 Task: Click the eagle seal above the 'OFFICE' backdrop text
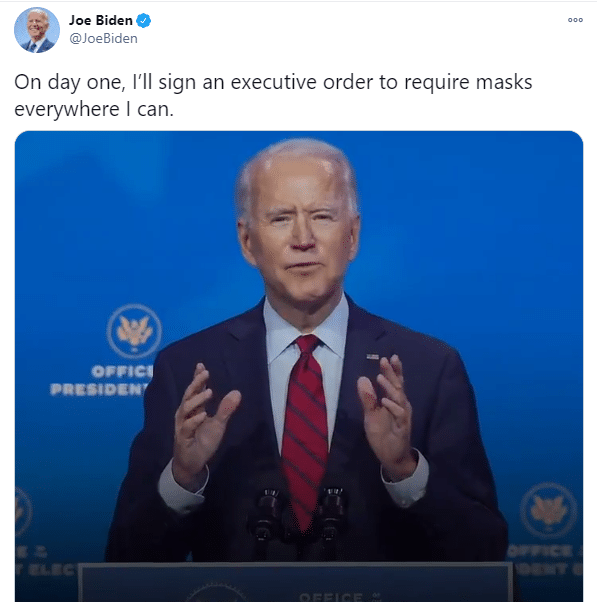click(x=134, y=331)
